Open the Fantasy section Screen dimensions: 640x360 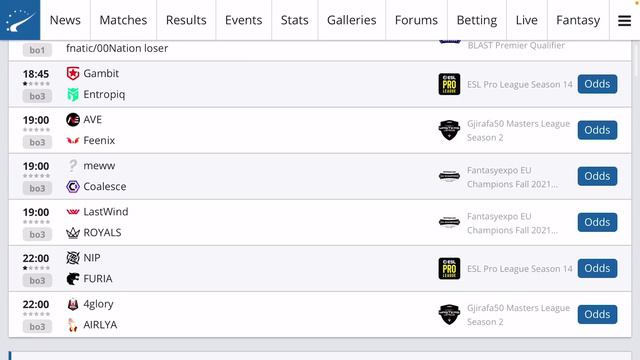(x=578, y=20)
